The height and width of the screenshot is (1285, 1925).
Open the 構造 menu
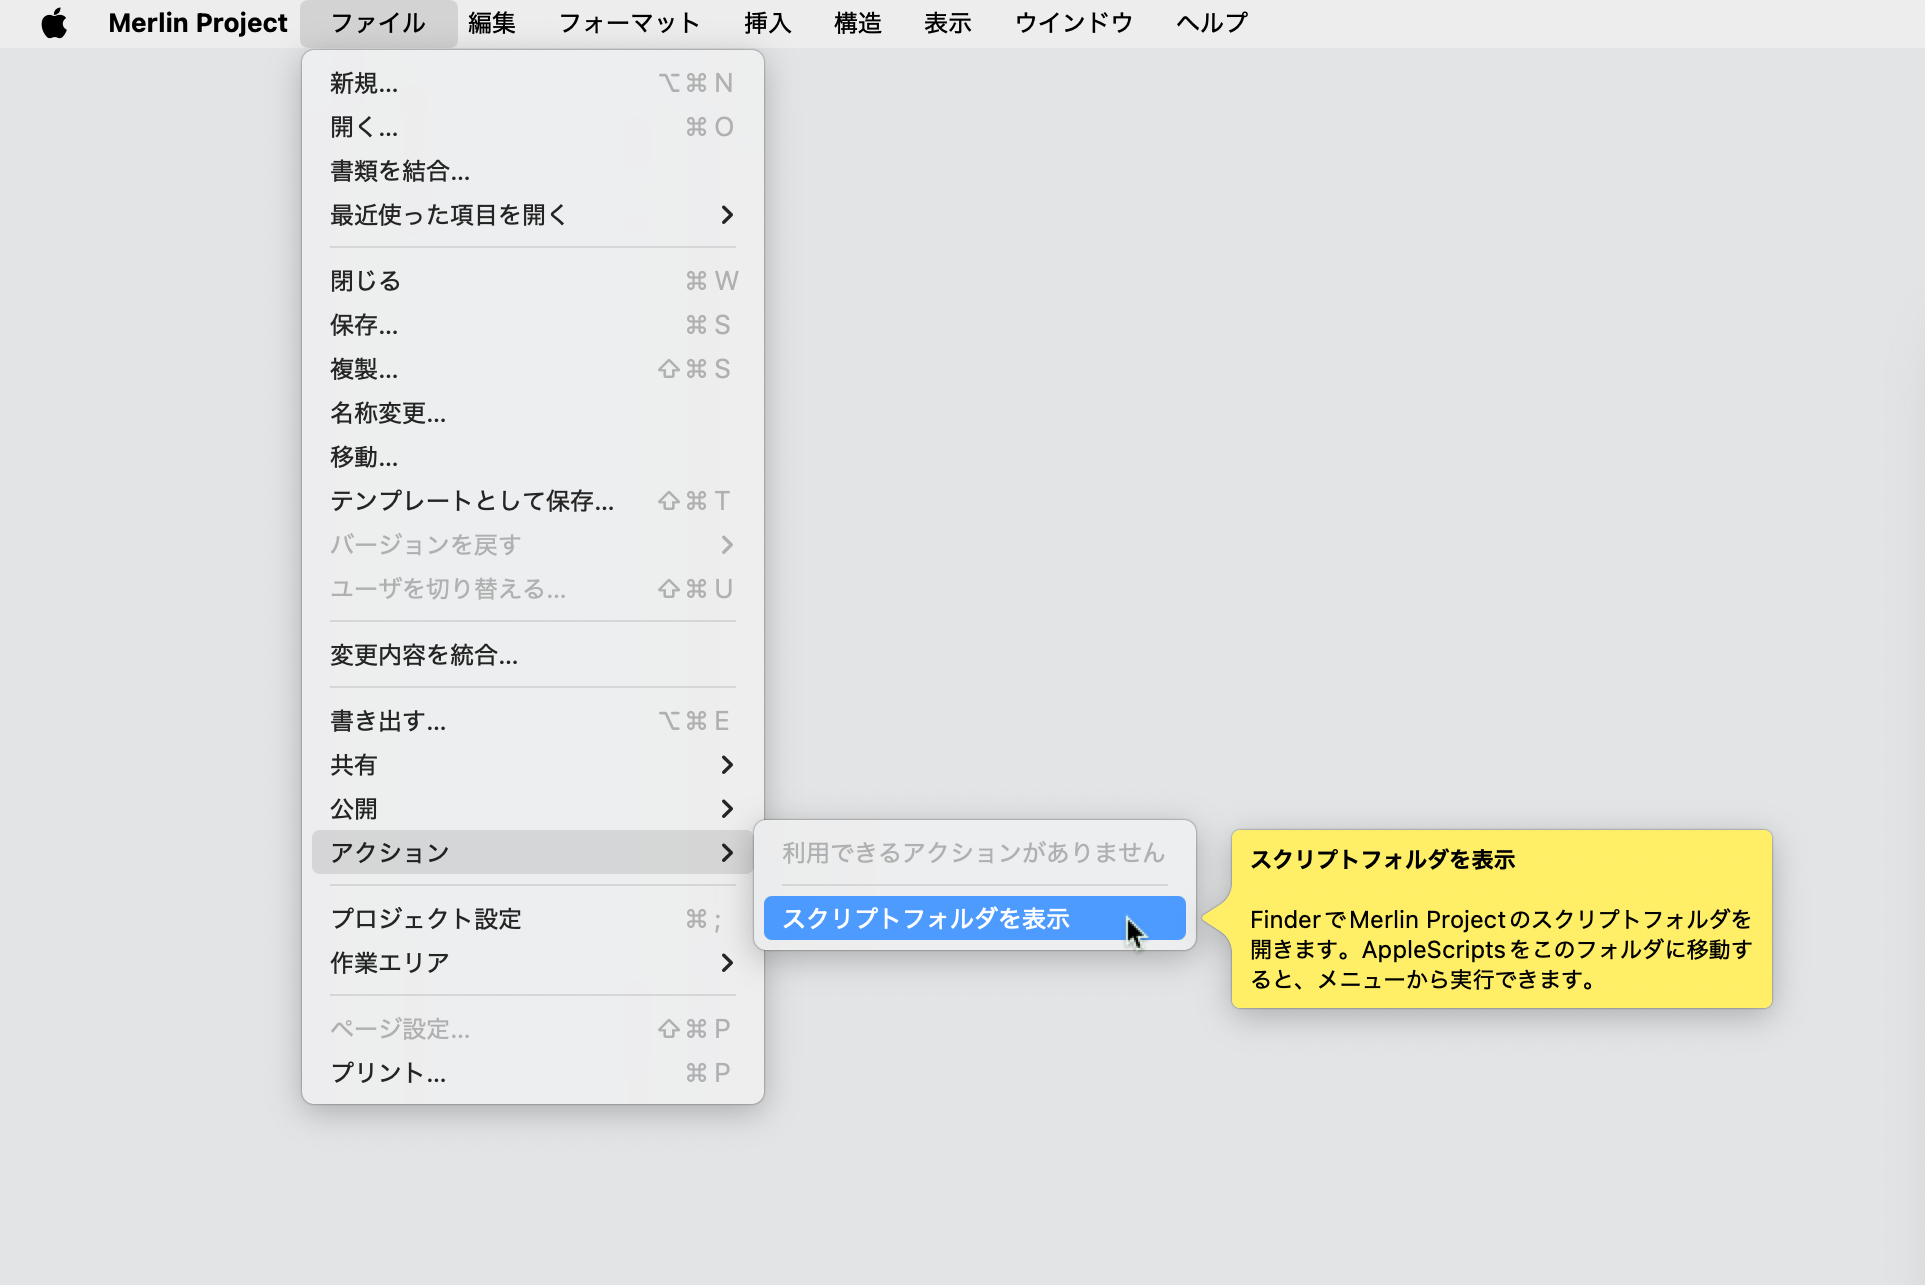click(x=858, y=23)
